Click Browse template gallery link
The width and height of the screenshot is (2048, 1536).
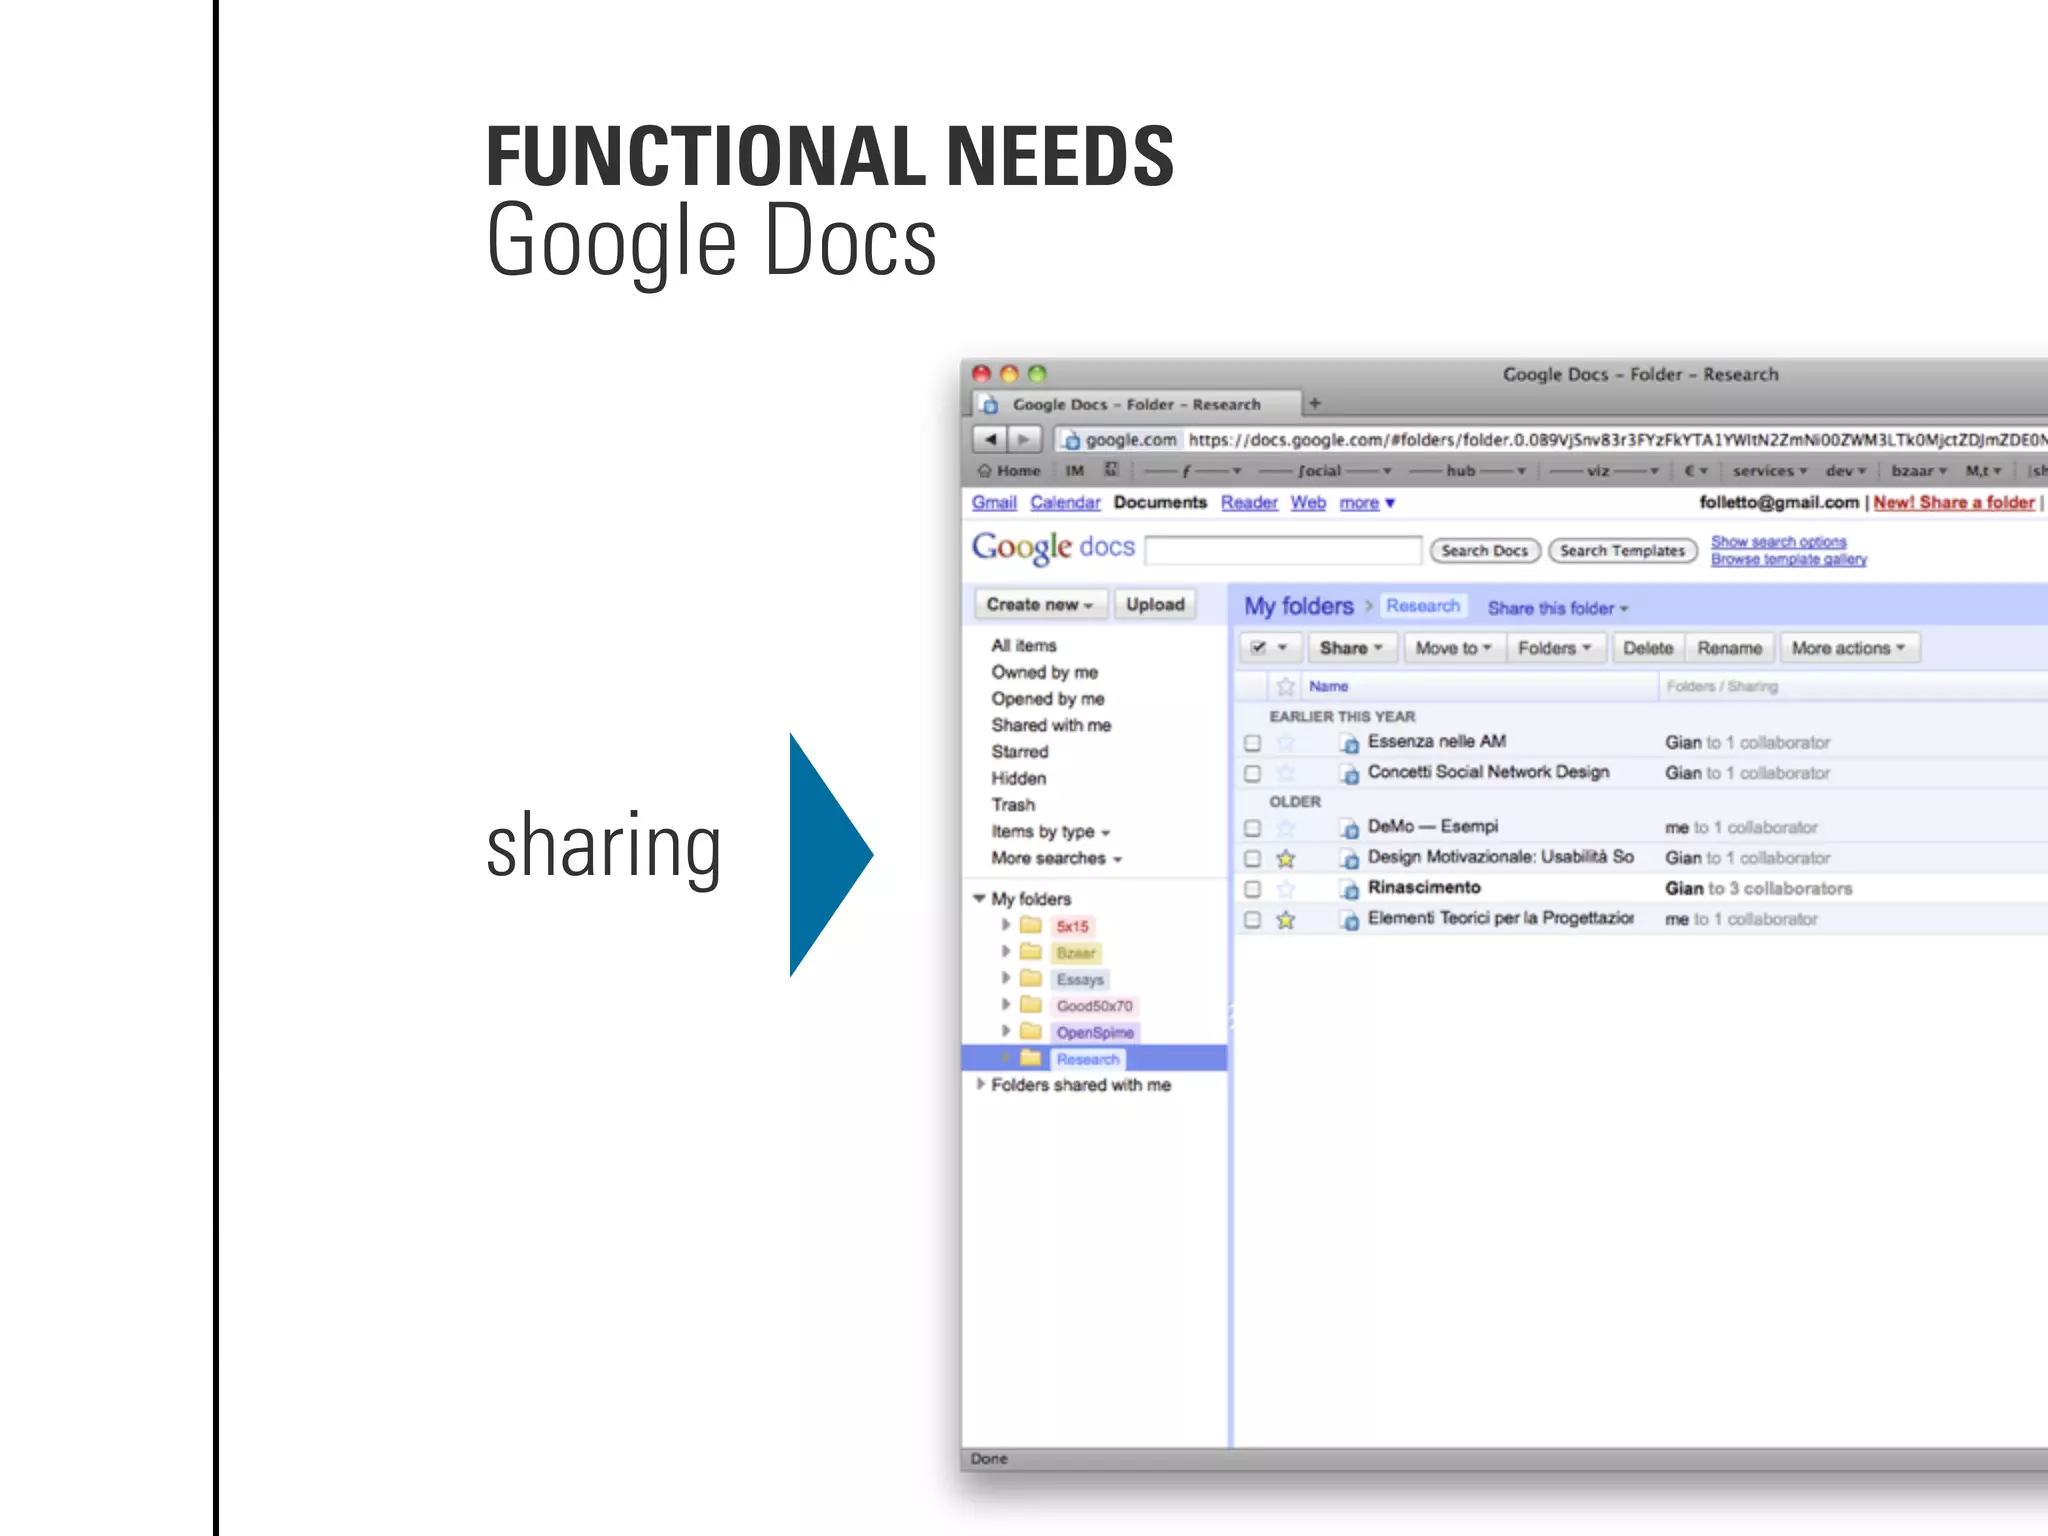pyautogui.click(x=1789, y=559)
